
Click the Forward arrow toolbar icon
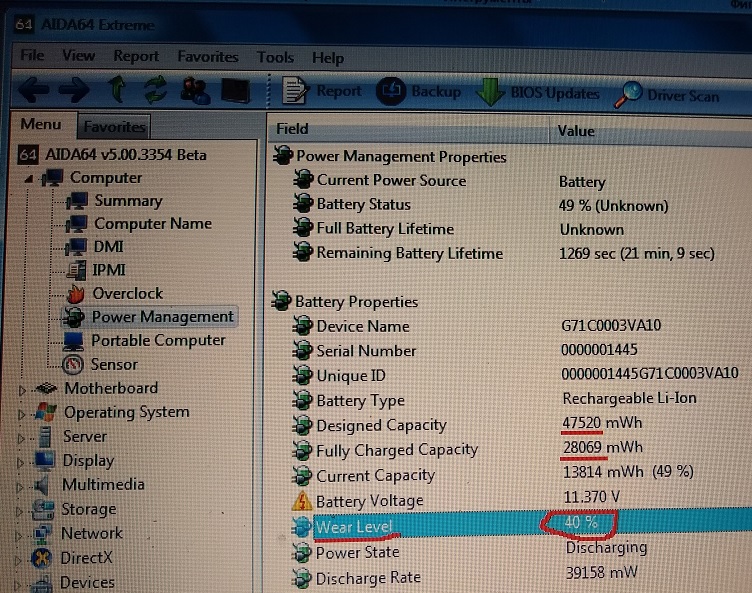(x=74, y=89)
